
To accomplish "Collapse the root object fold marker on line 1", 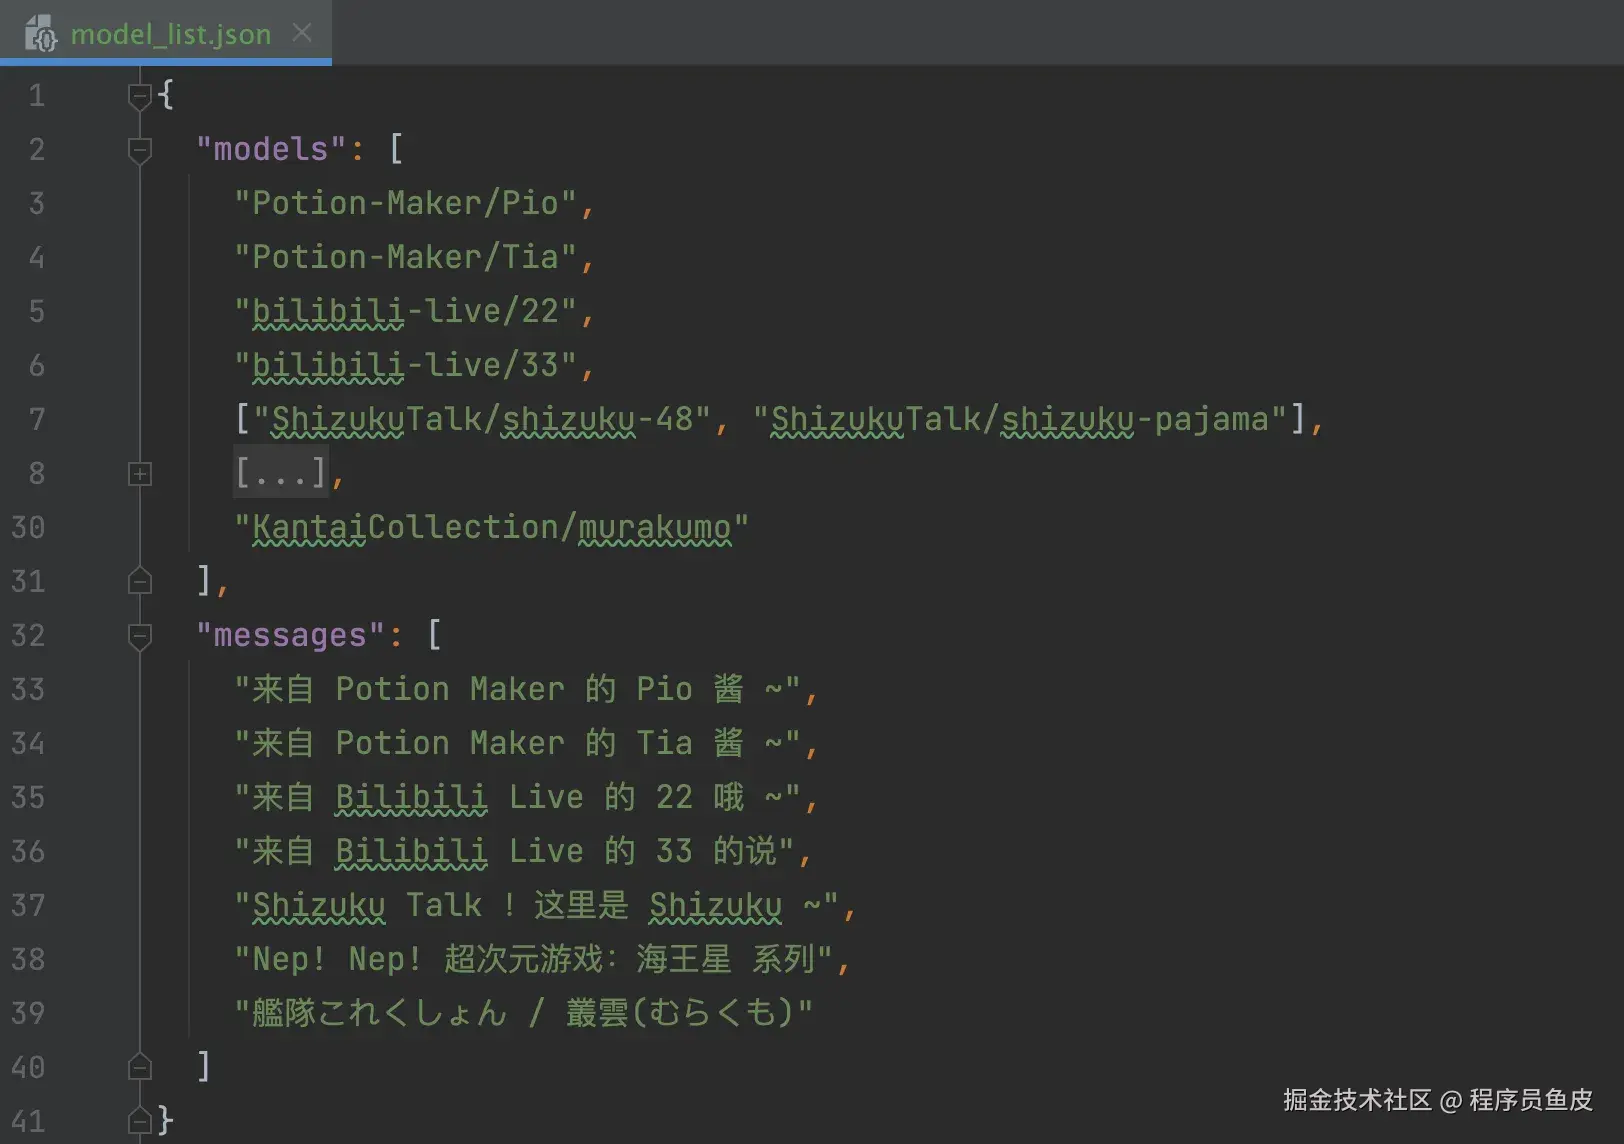I will [140, 96].
